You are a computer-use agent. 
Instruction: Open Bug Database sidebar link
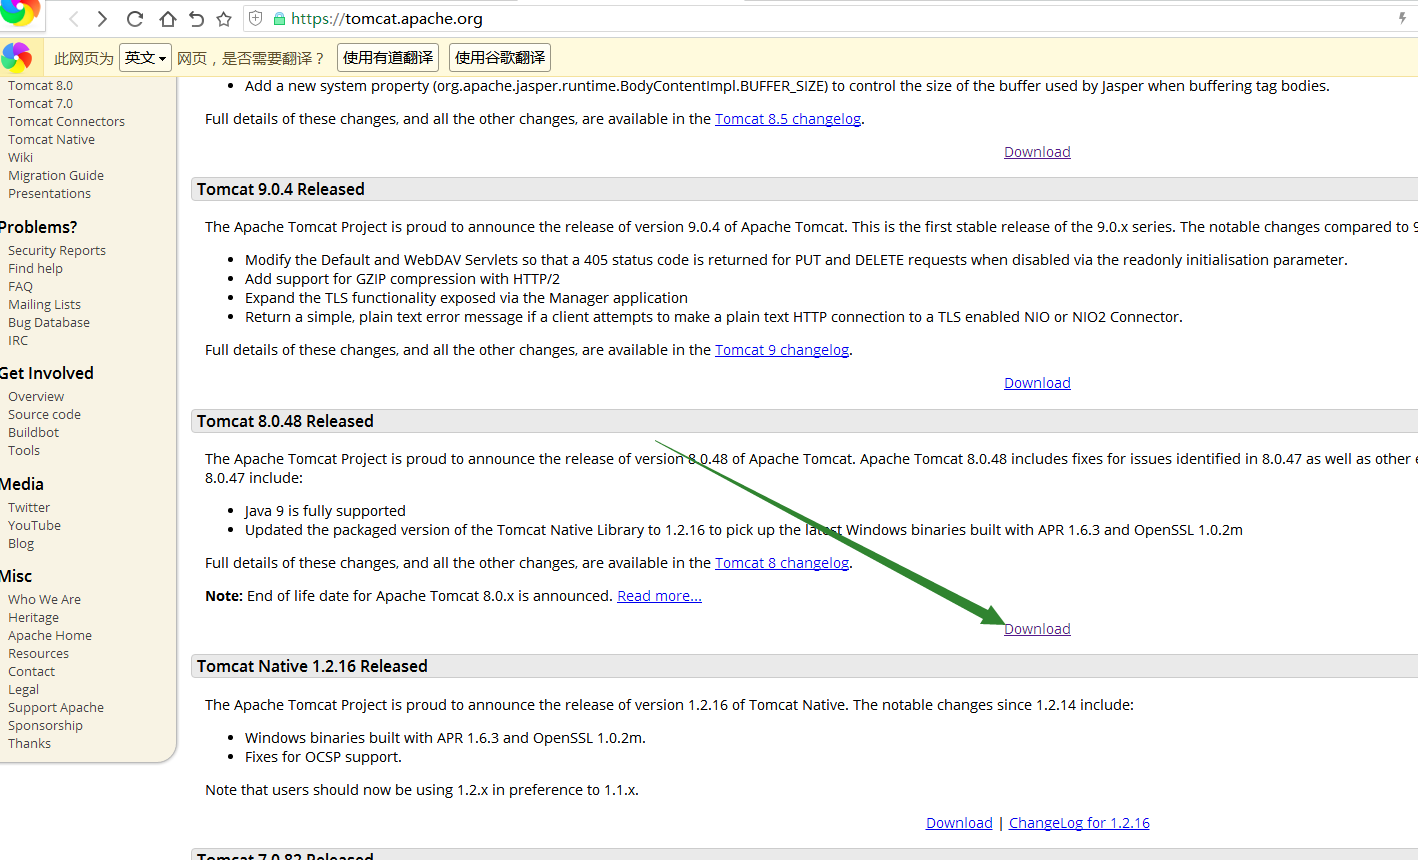[x=49, y=323]
